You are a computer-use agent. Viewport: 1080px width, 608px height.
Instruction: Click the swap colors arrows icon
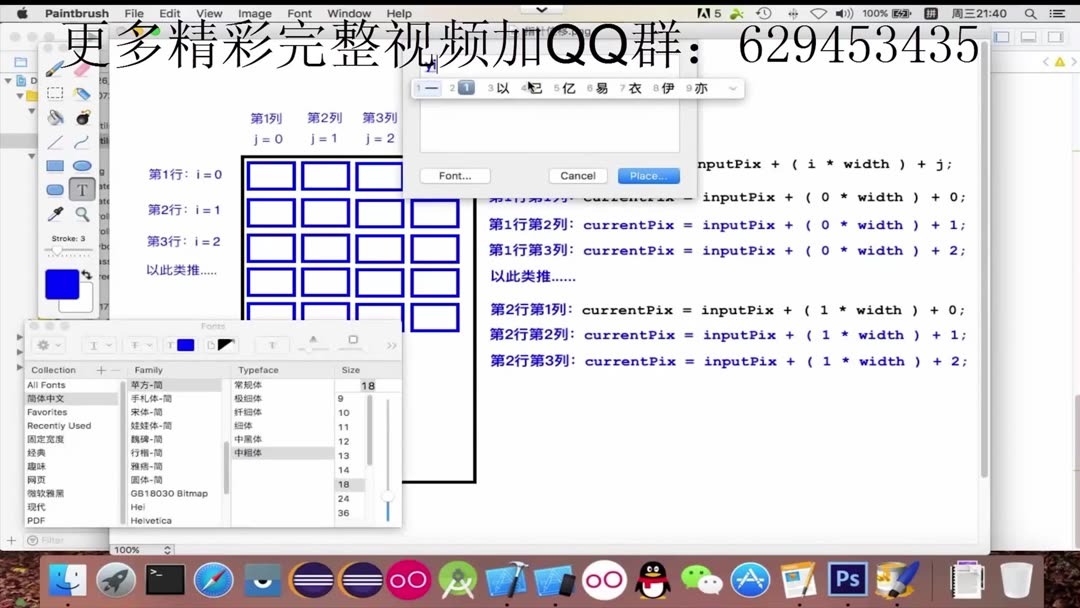(x=88, y=275)
